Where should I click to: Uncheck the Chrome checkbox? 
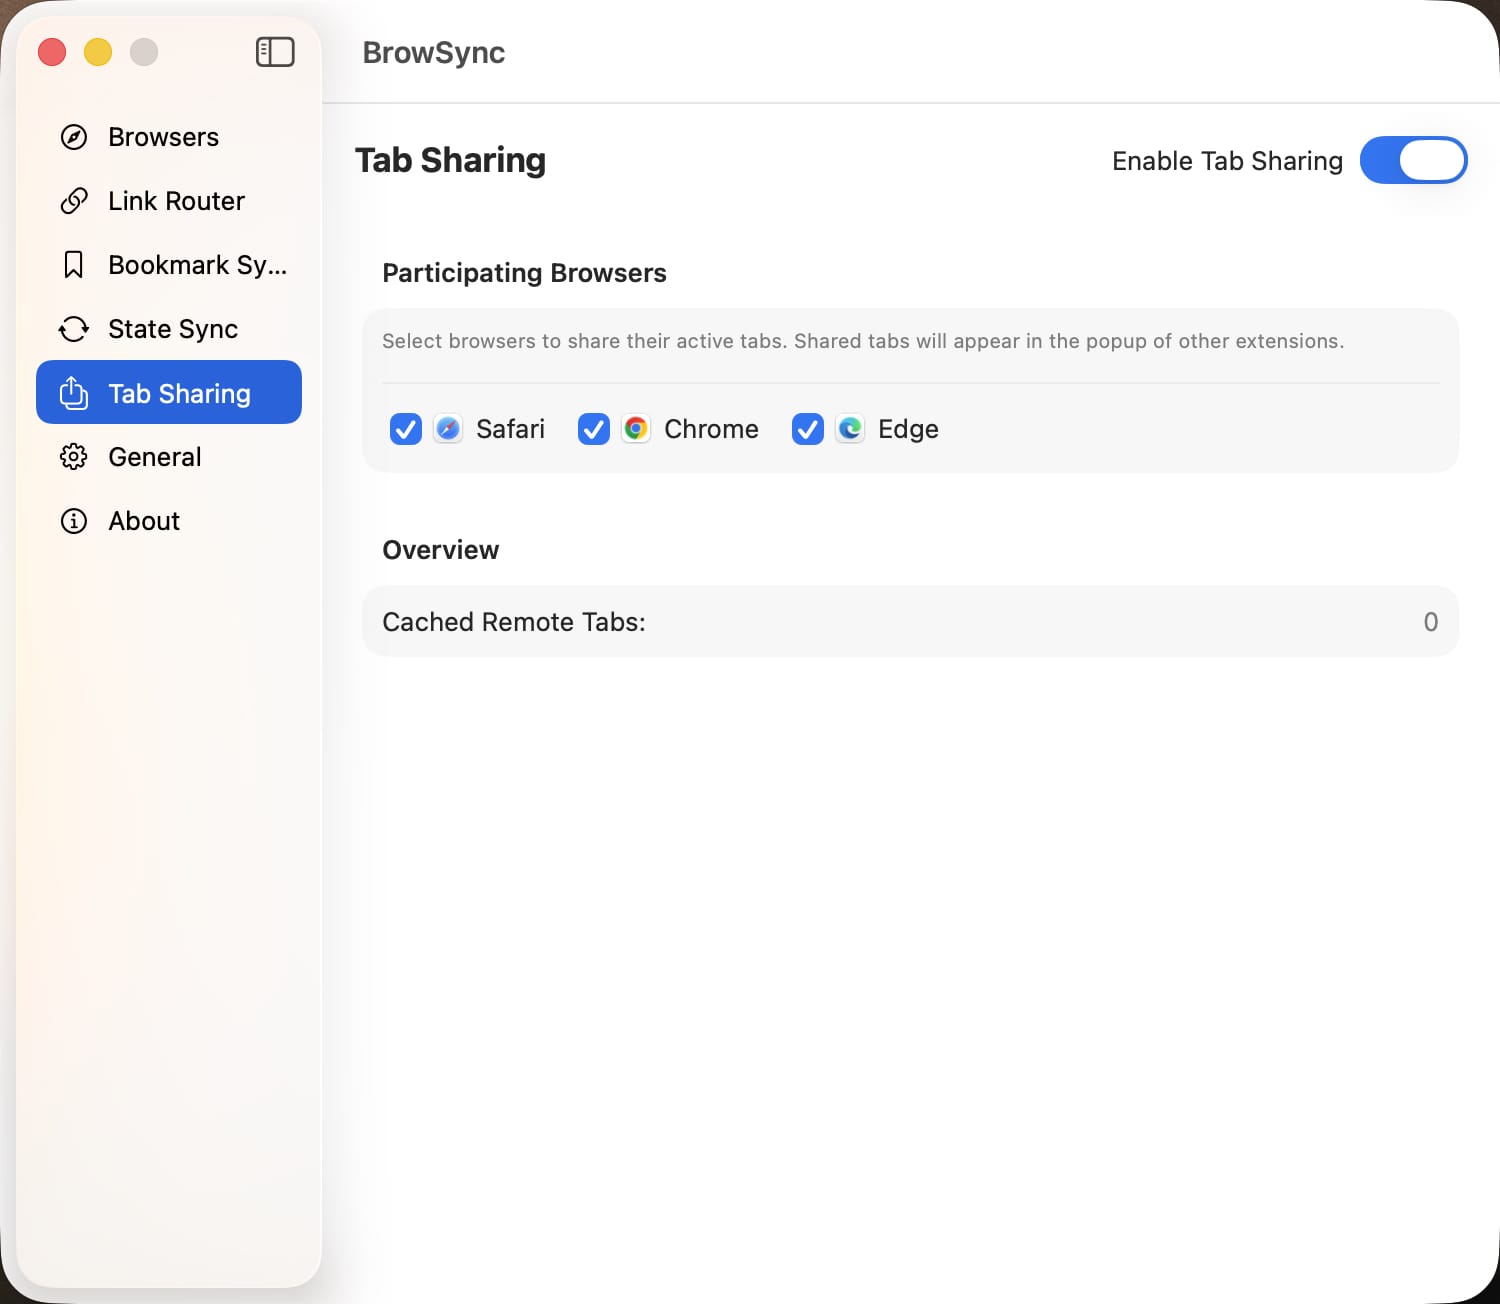pos(594,429)
